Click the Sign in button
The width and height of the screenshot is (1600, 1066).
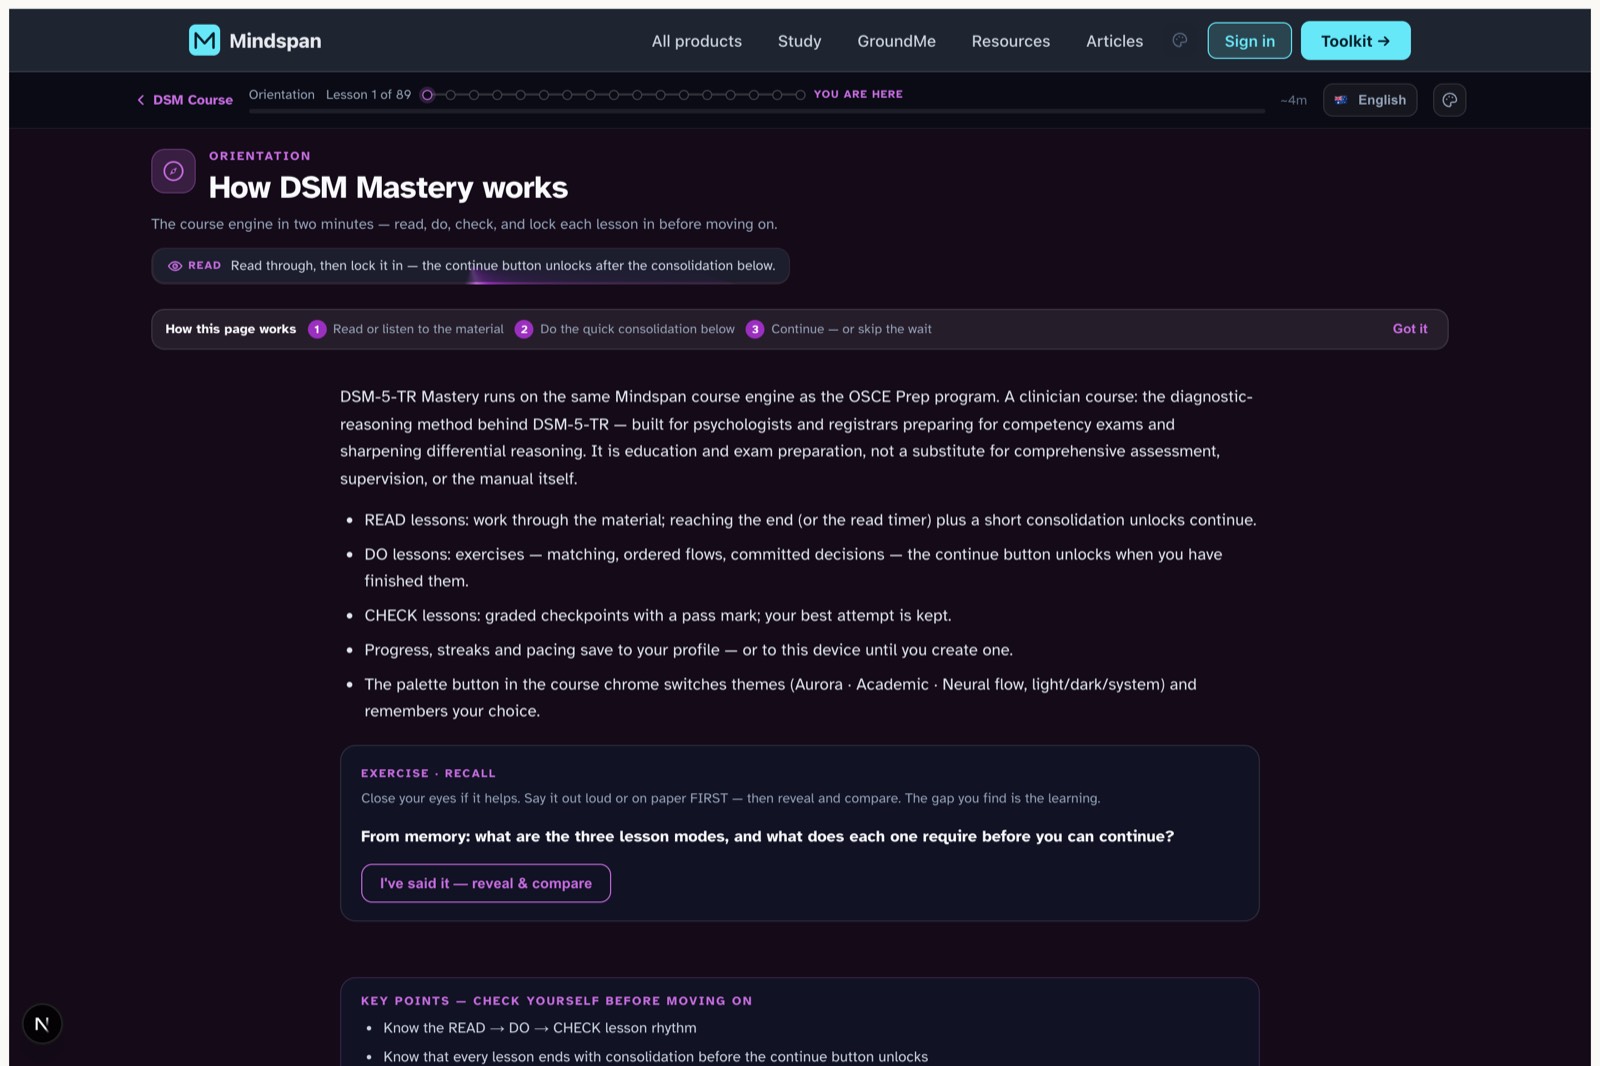1250,41
